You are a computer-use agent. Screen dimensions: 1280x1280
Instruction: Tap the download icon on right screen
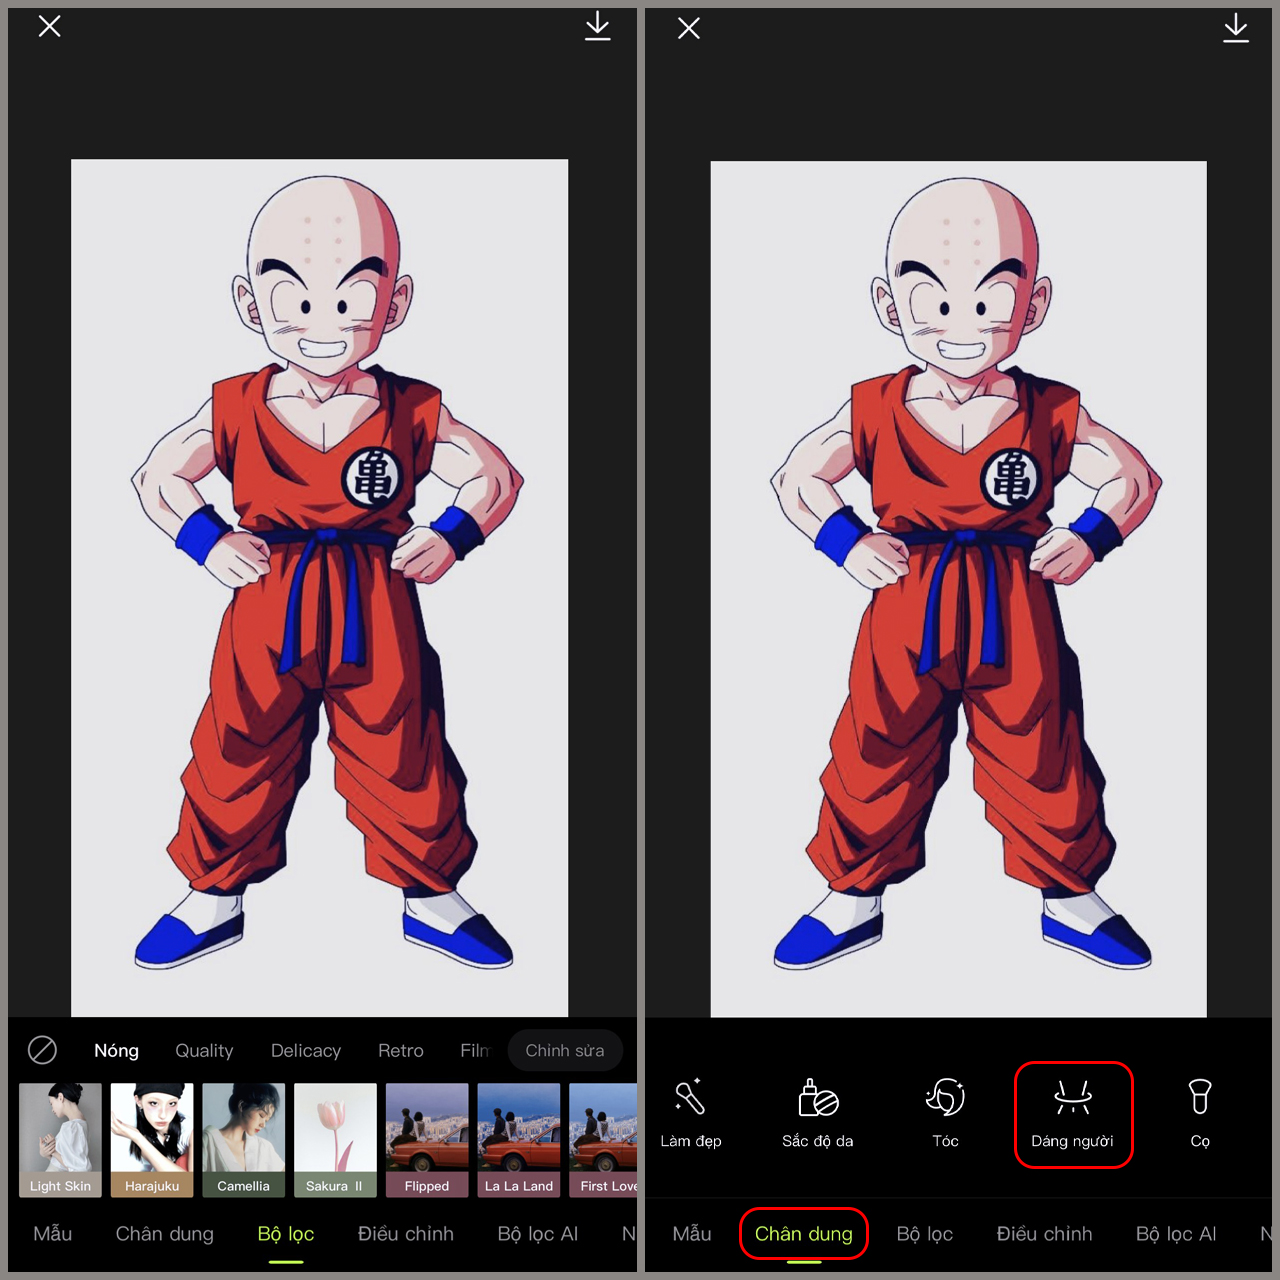[1236, 28]
